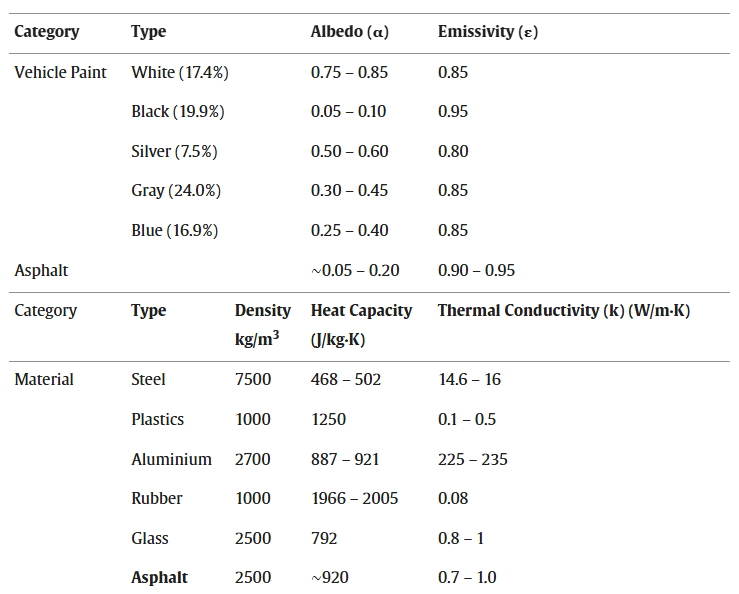
Task: Click the Albedo (α) column header
Action: pos(349,32)
